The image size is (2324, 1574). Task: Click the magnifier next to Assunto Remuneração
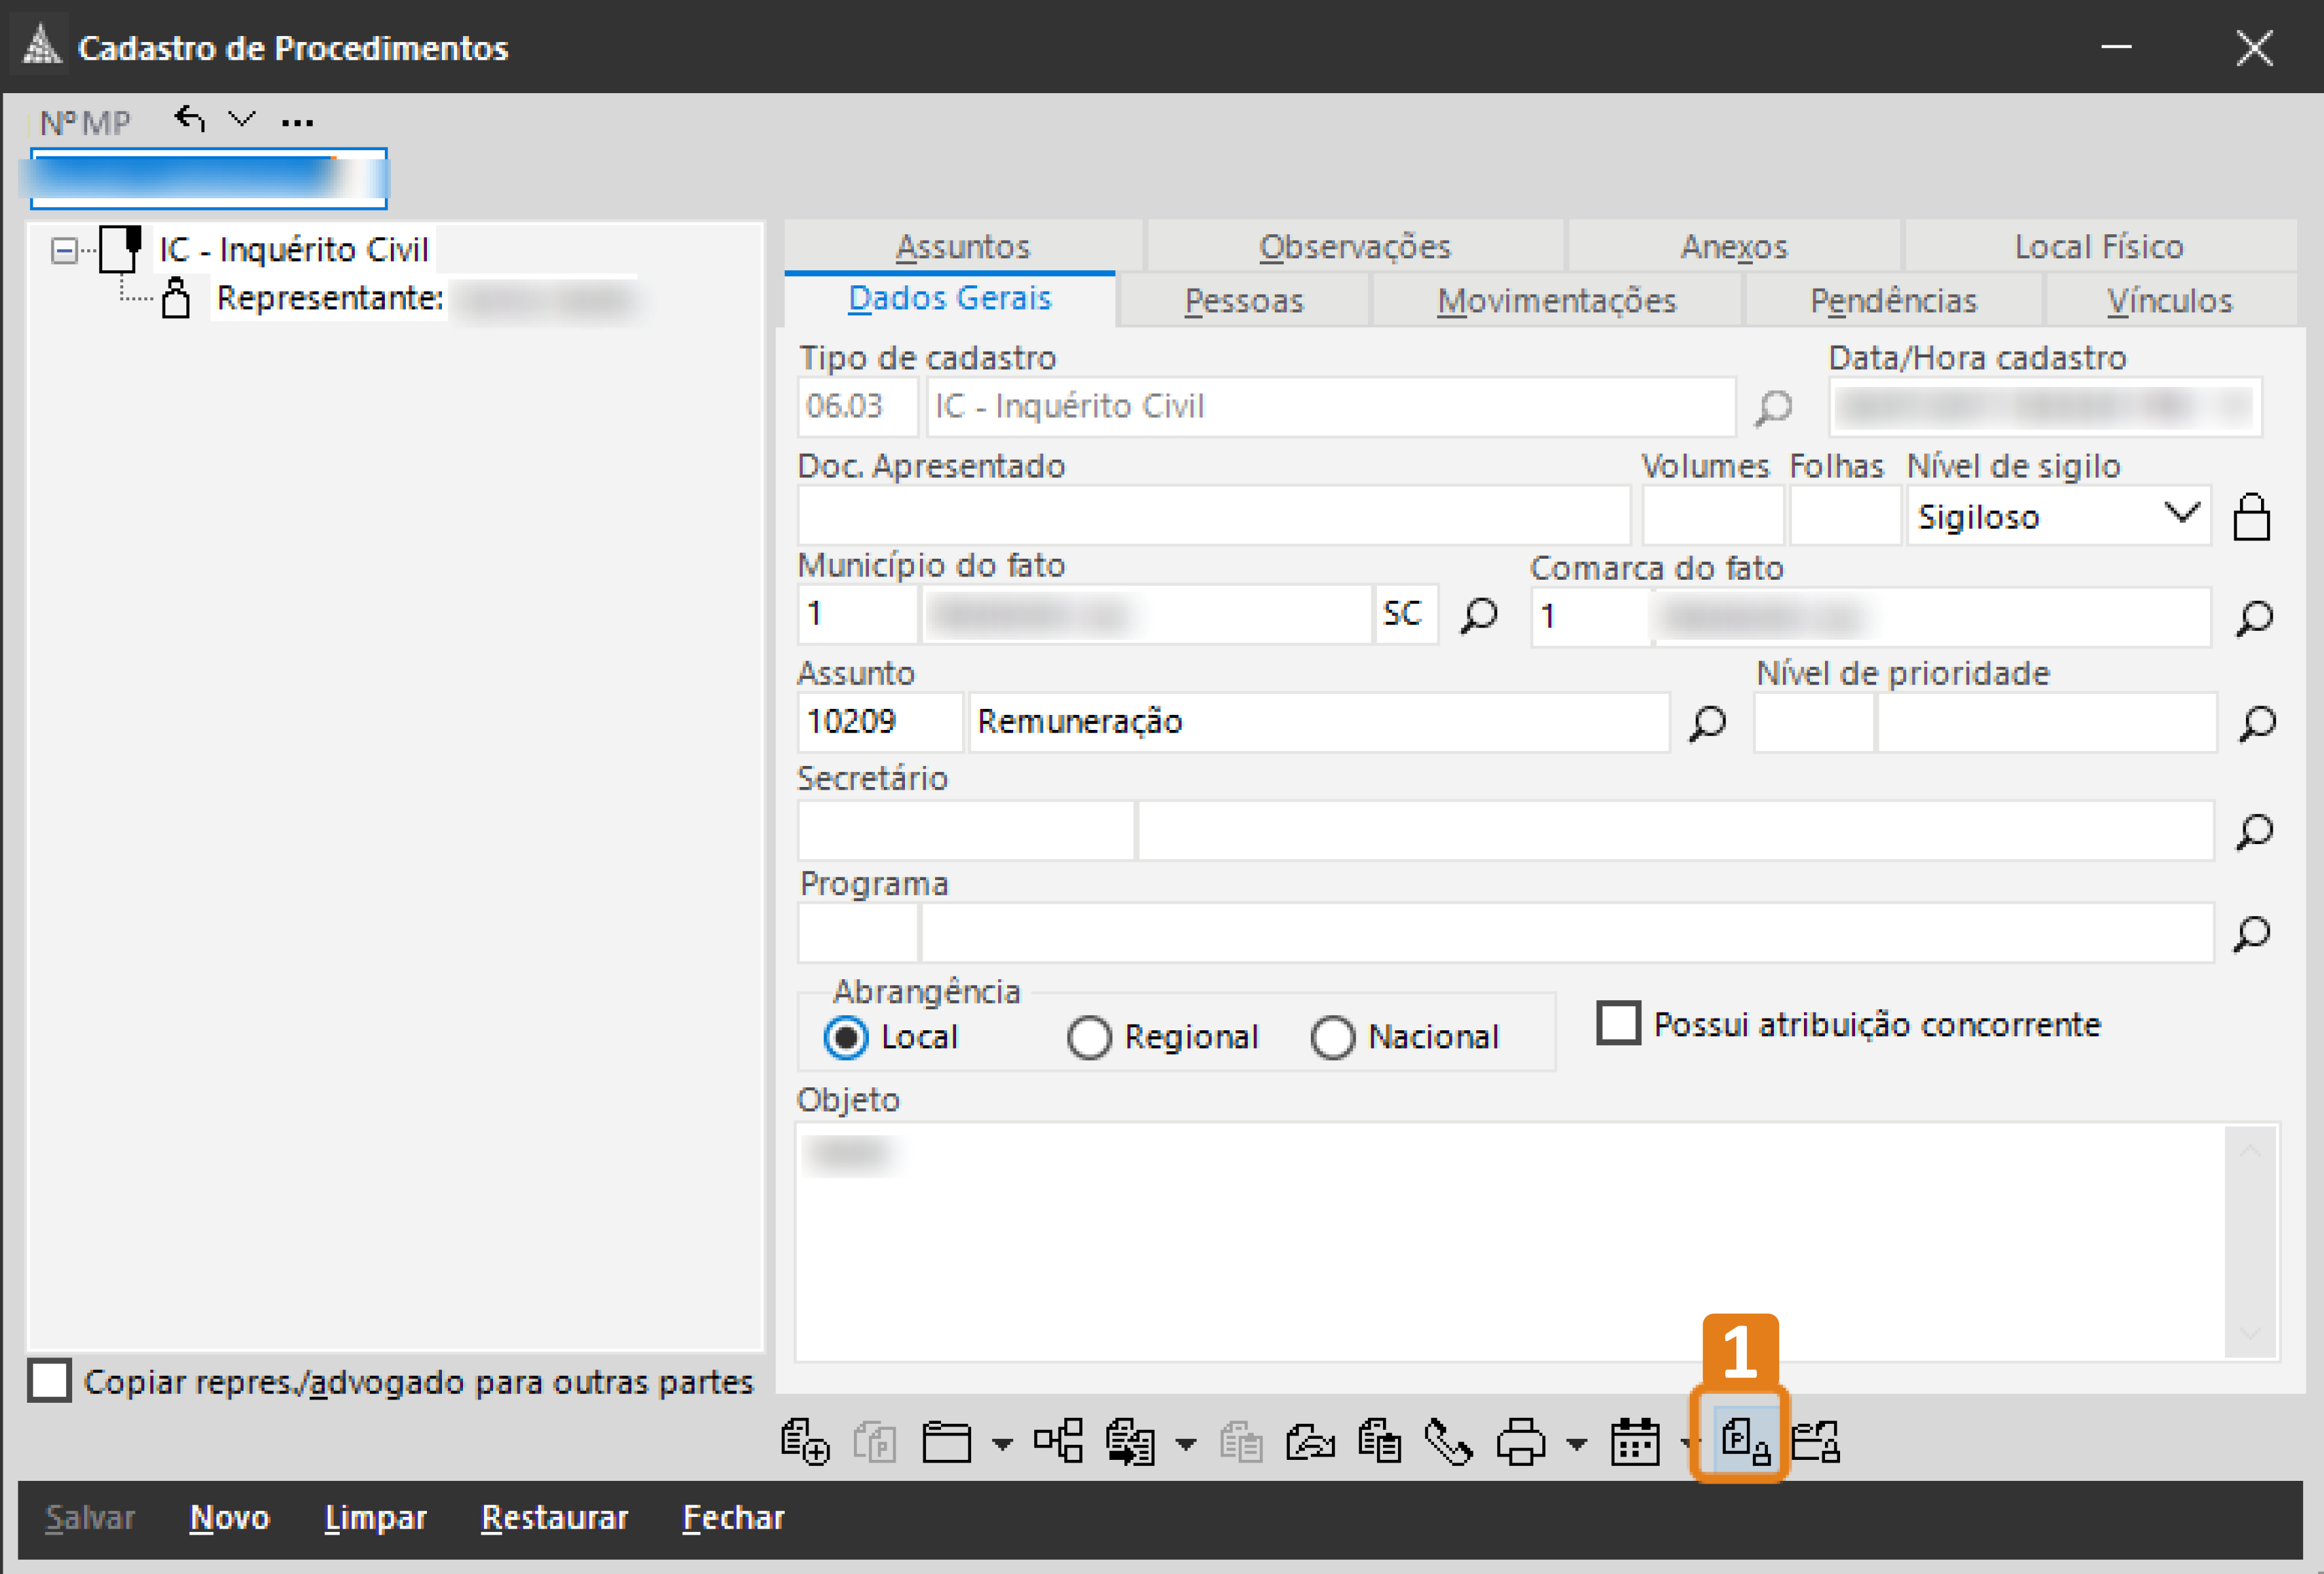tap(1707, 723)
